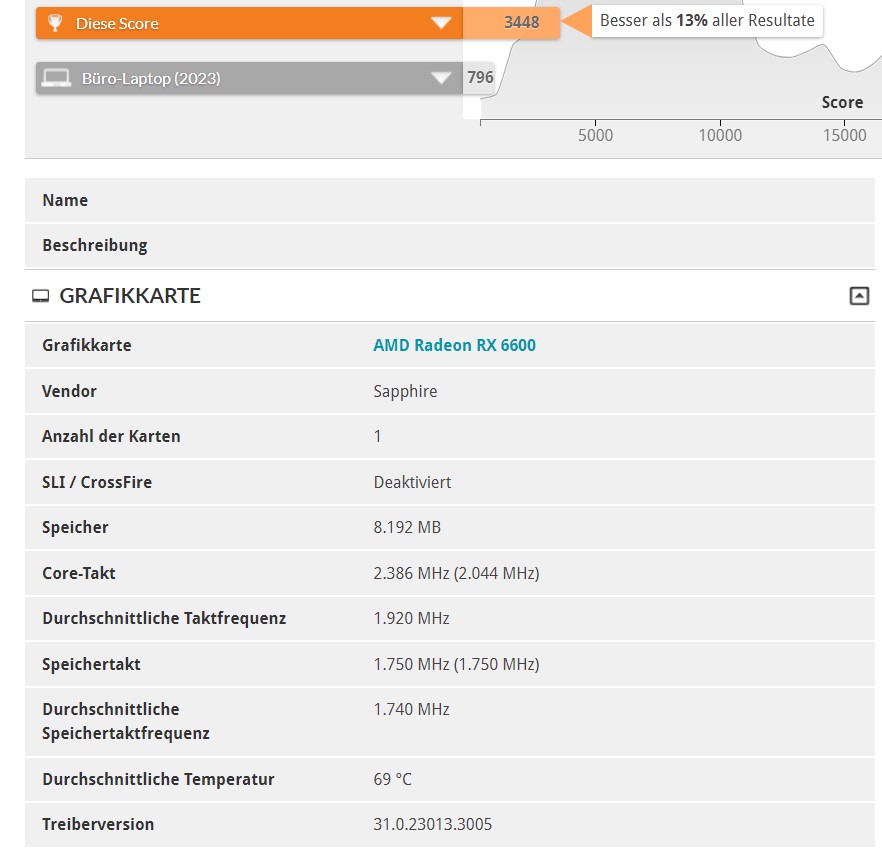Click the orange Diese Score bar label

tap(117, 24)
